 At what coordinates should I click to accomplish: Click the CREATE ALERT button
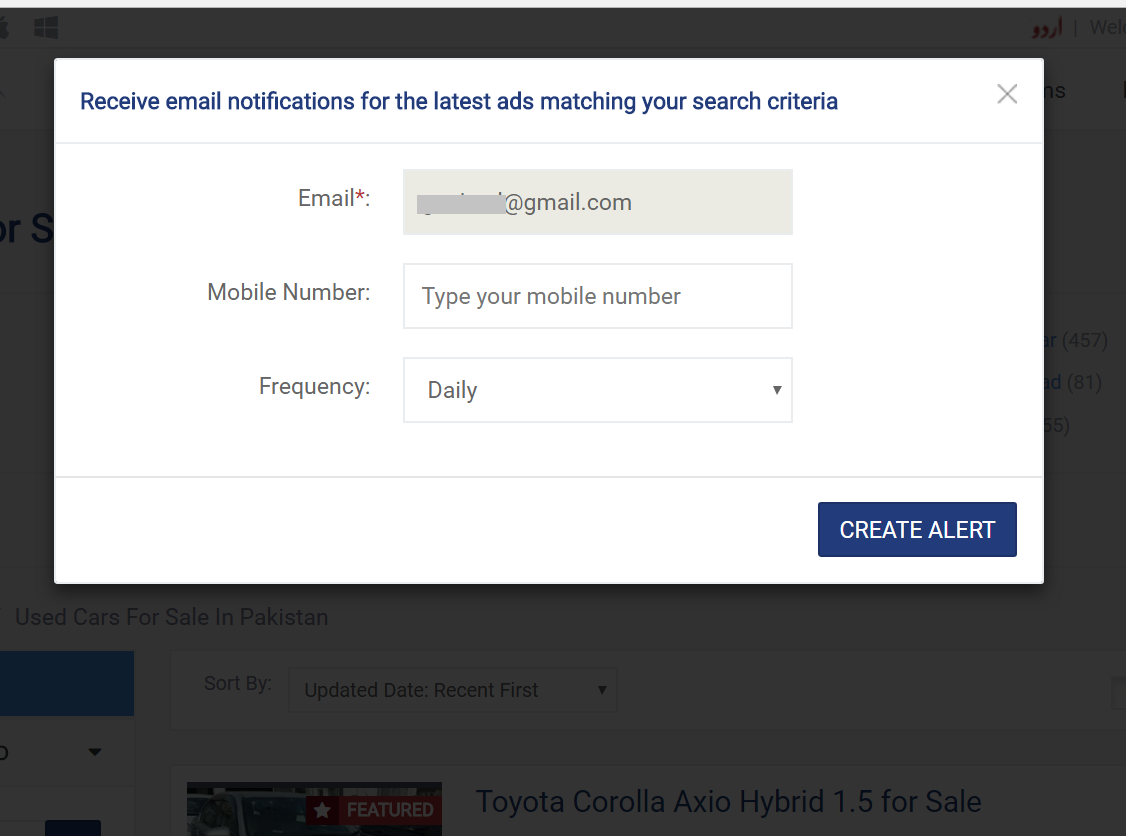[x=917, y=529]
